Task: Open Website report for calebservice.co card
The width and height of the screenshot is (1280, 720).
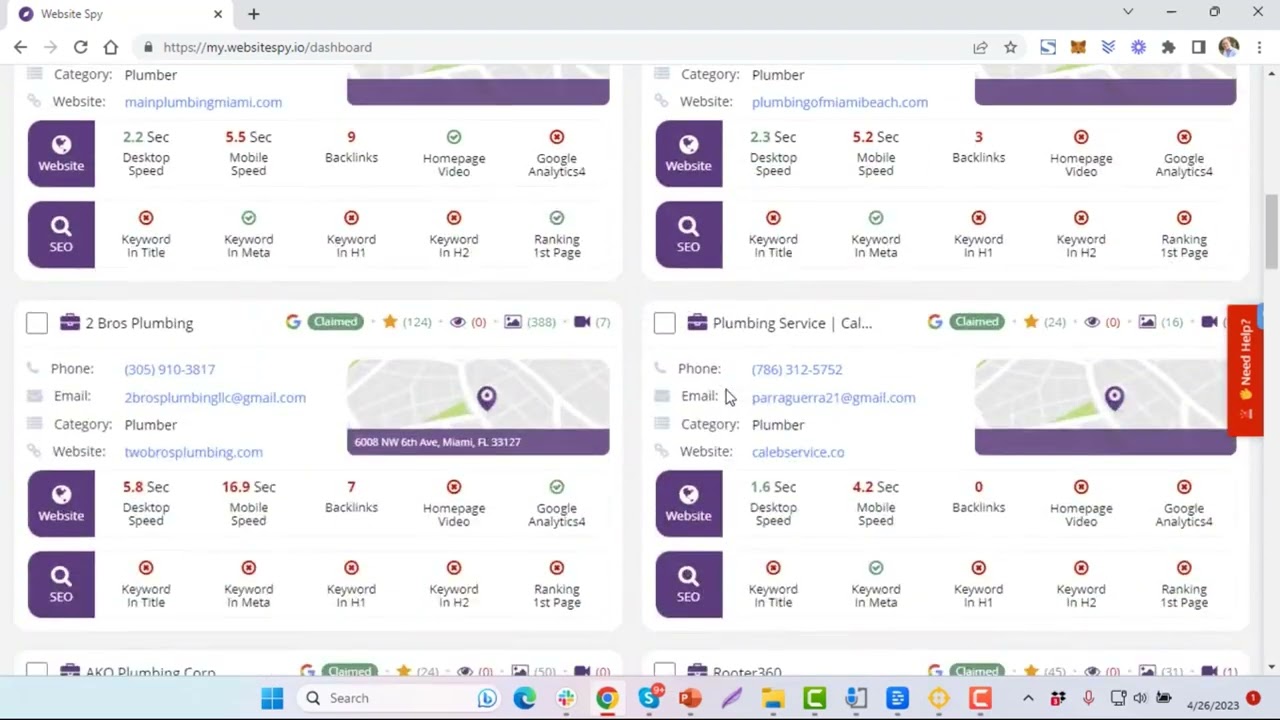Action: pyautogui.click(x=689, y=503)
